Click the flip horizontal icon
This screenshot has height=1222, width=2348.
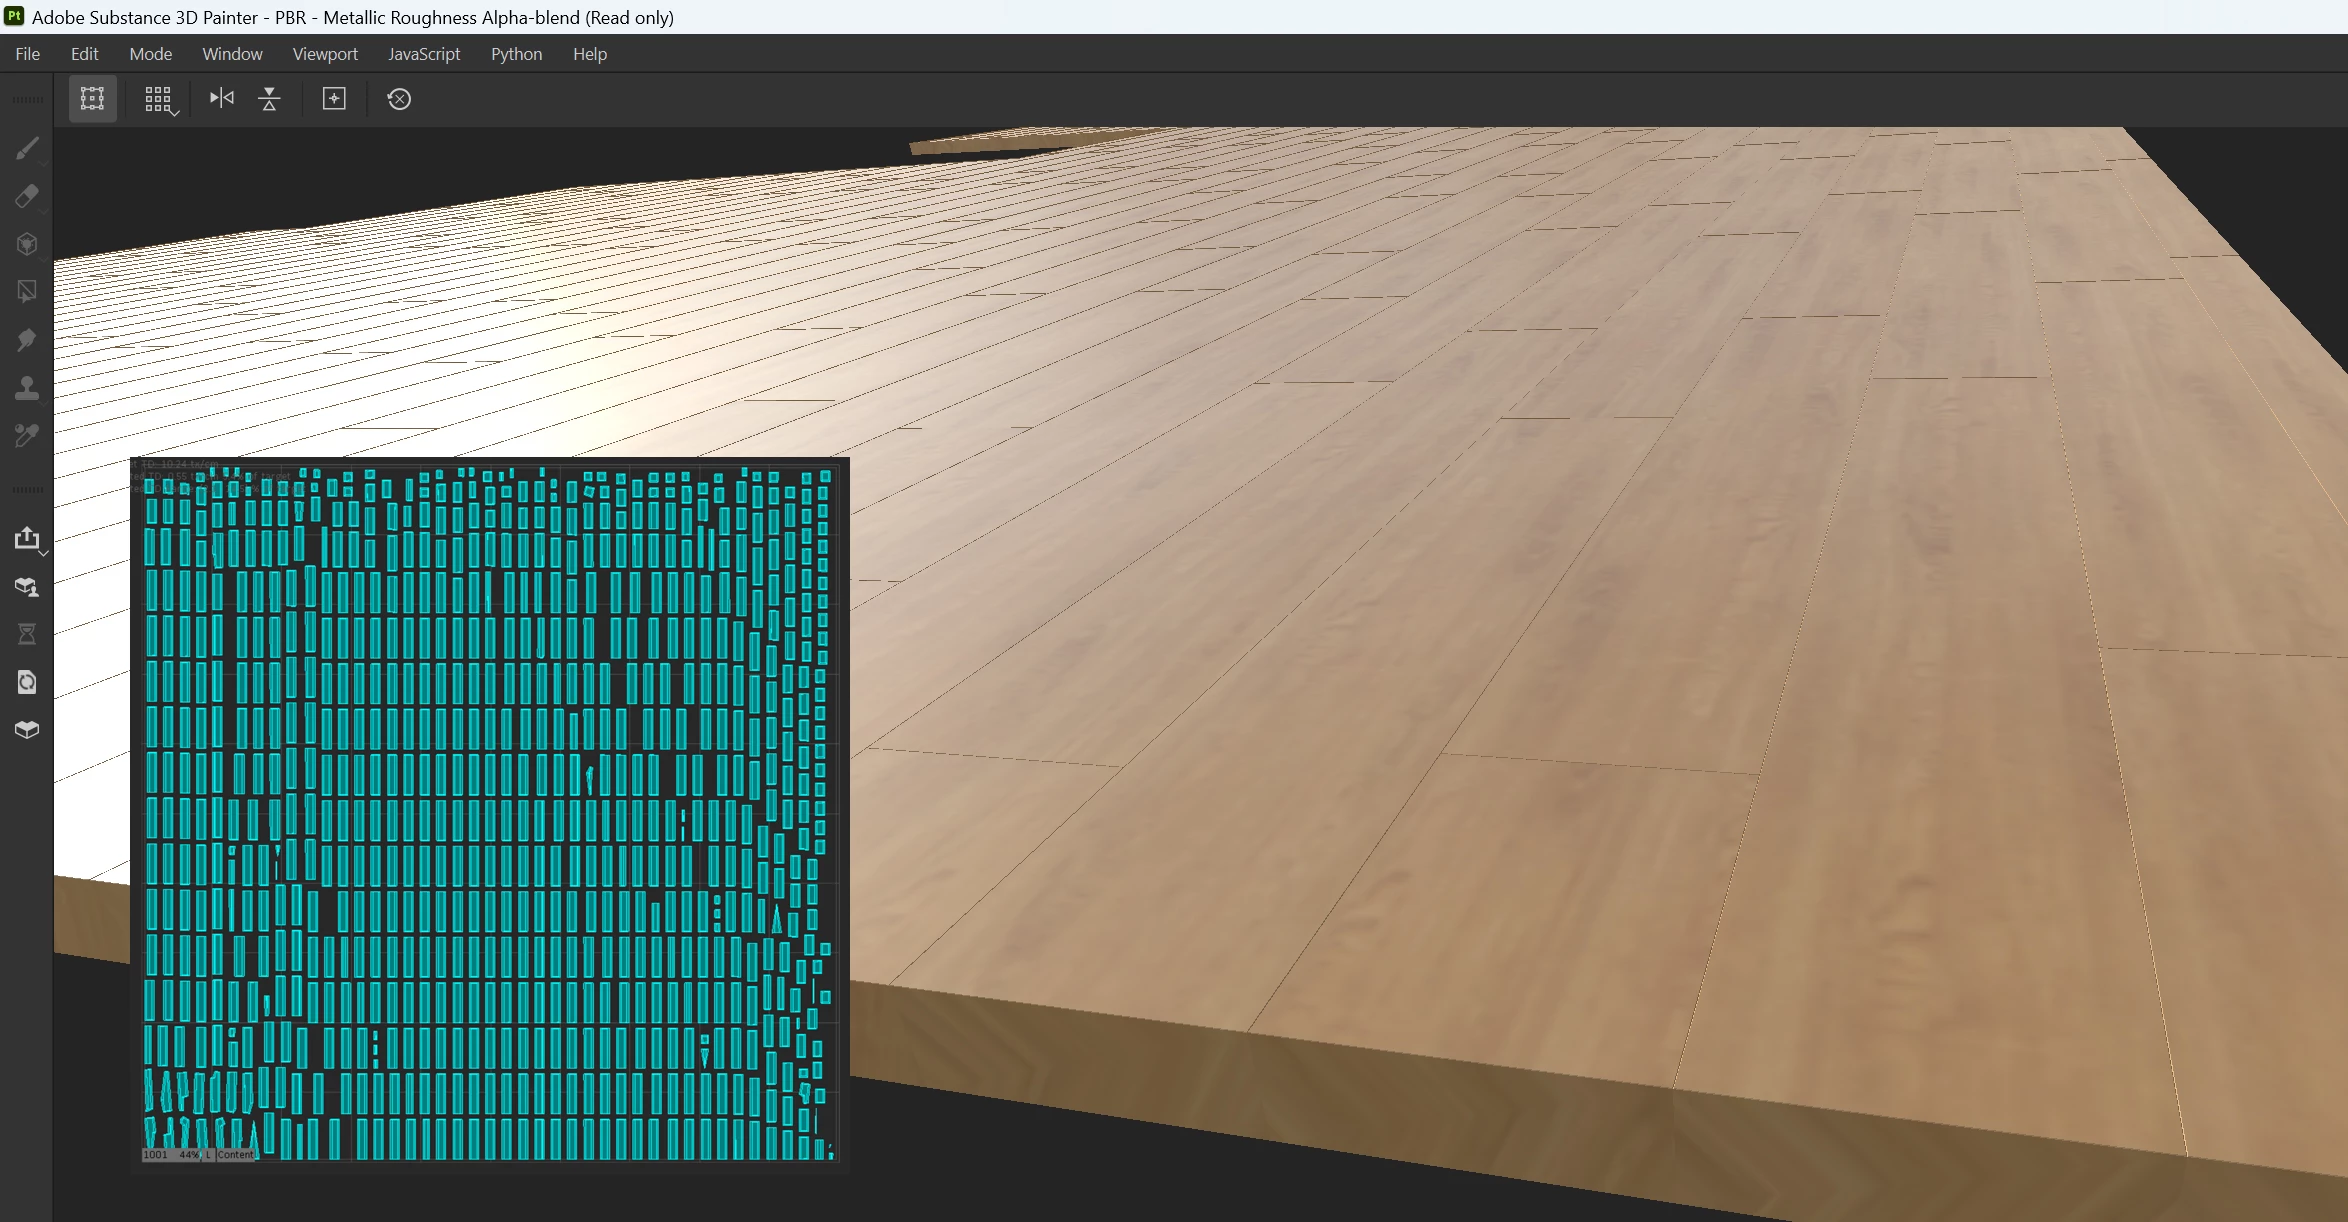221,98
